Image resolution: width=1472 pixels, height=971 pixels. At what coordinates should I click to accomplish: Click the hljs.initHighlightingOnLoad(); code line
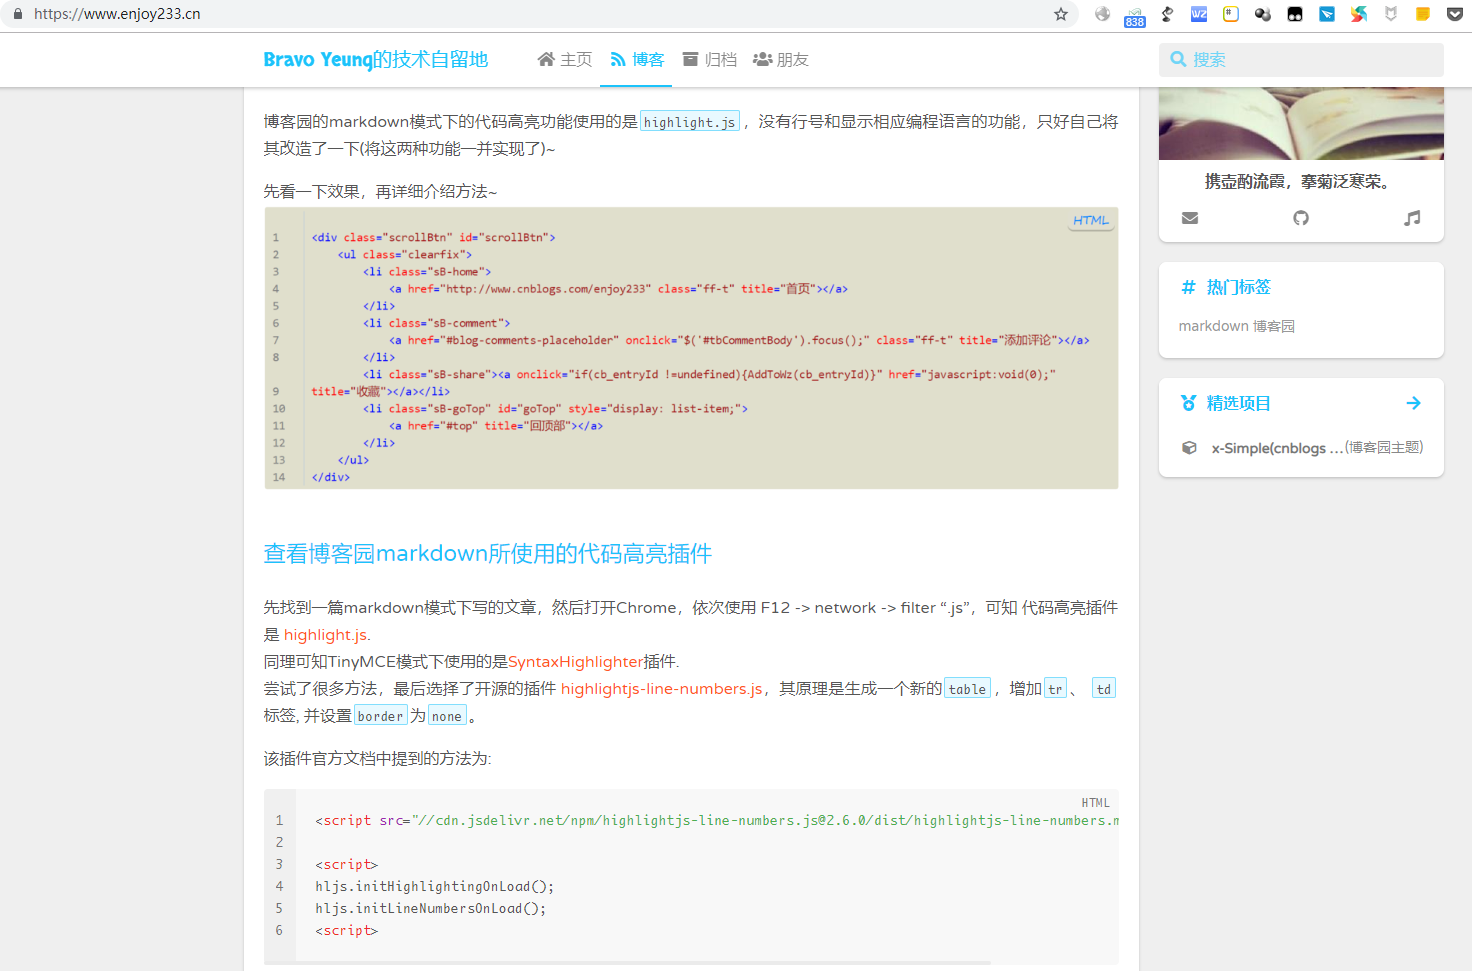[435, 887]
